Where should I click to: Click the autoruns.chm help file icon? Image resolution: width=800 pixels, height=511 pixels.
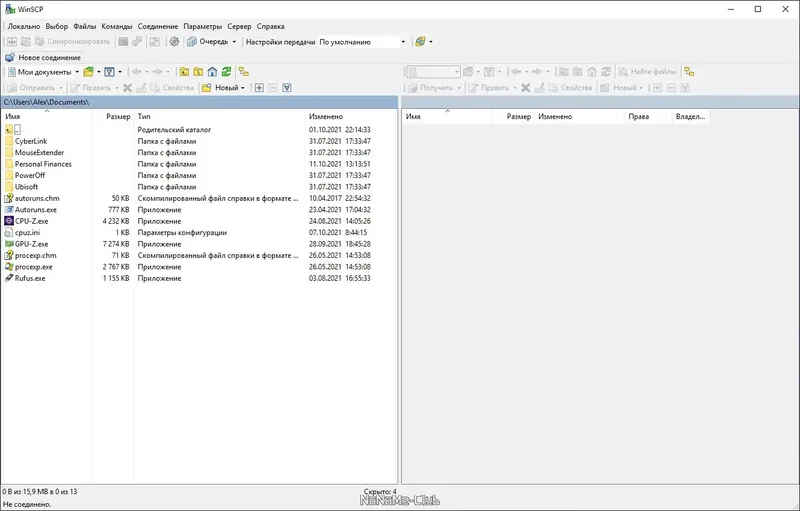pos(9,198)
